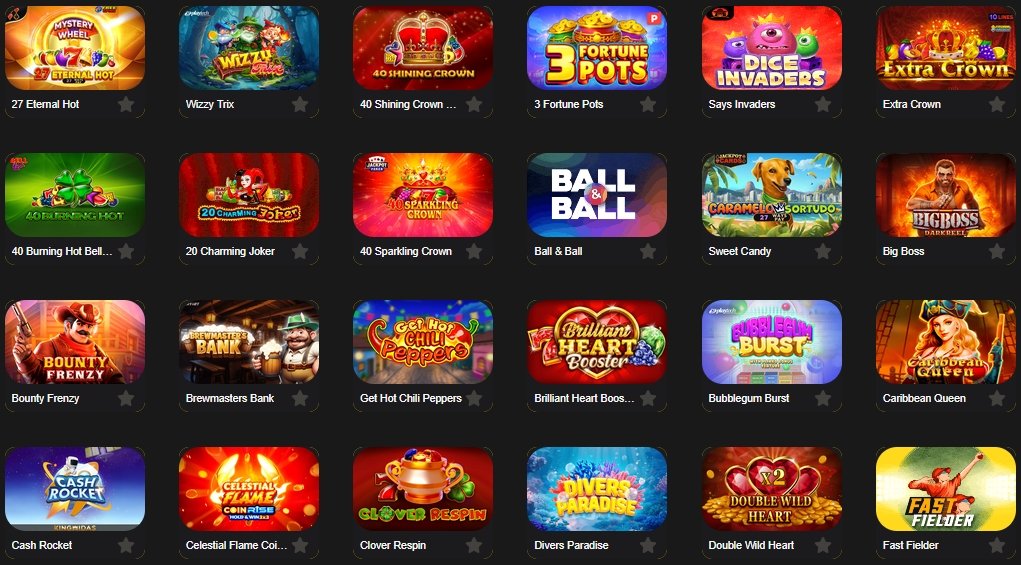
Task: Open the Clover Respin game thumbnail
Action: point(423,489)
